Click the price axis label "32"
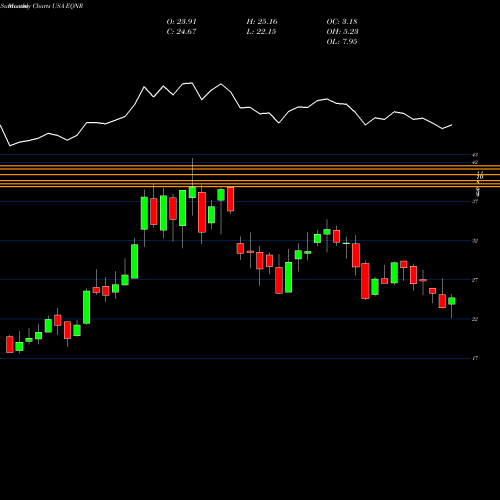Screen dimensions: 500x500 [x=475, y=241]
